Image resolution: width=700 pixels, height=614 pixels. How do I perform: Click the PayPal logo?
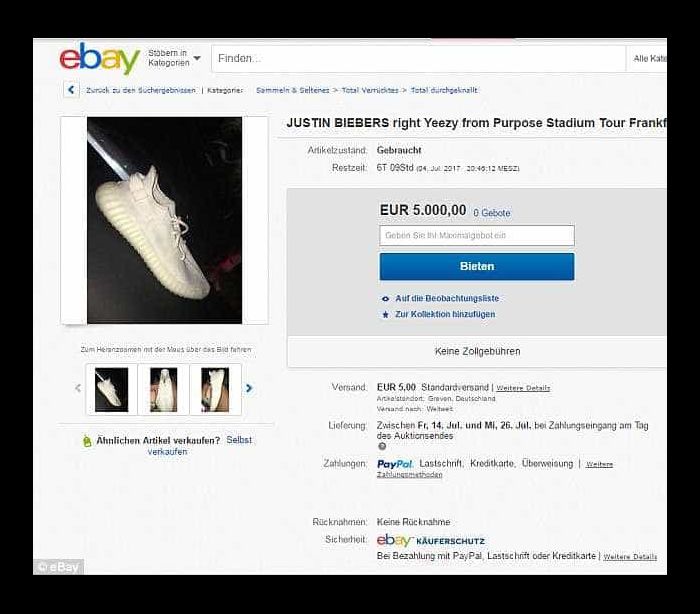point(395,464)
